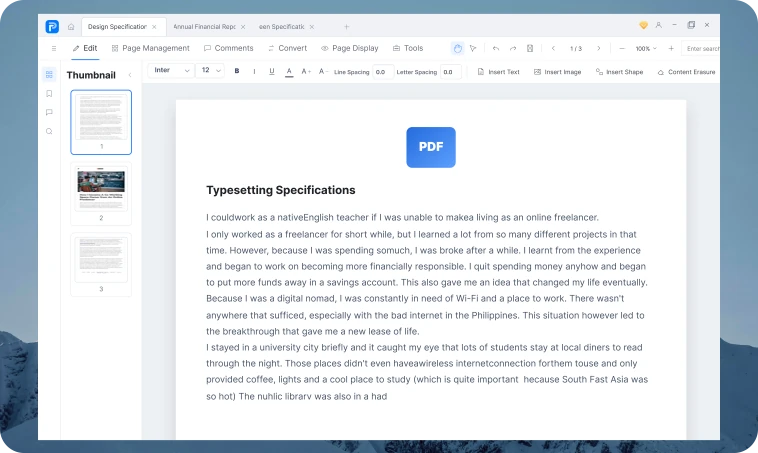Click the blue PDF logo image

[x=431, y=147]
